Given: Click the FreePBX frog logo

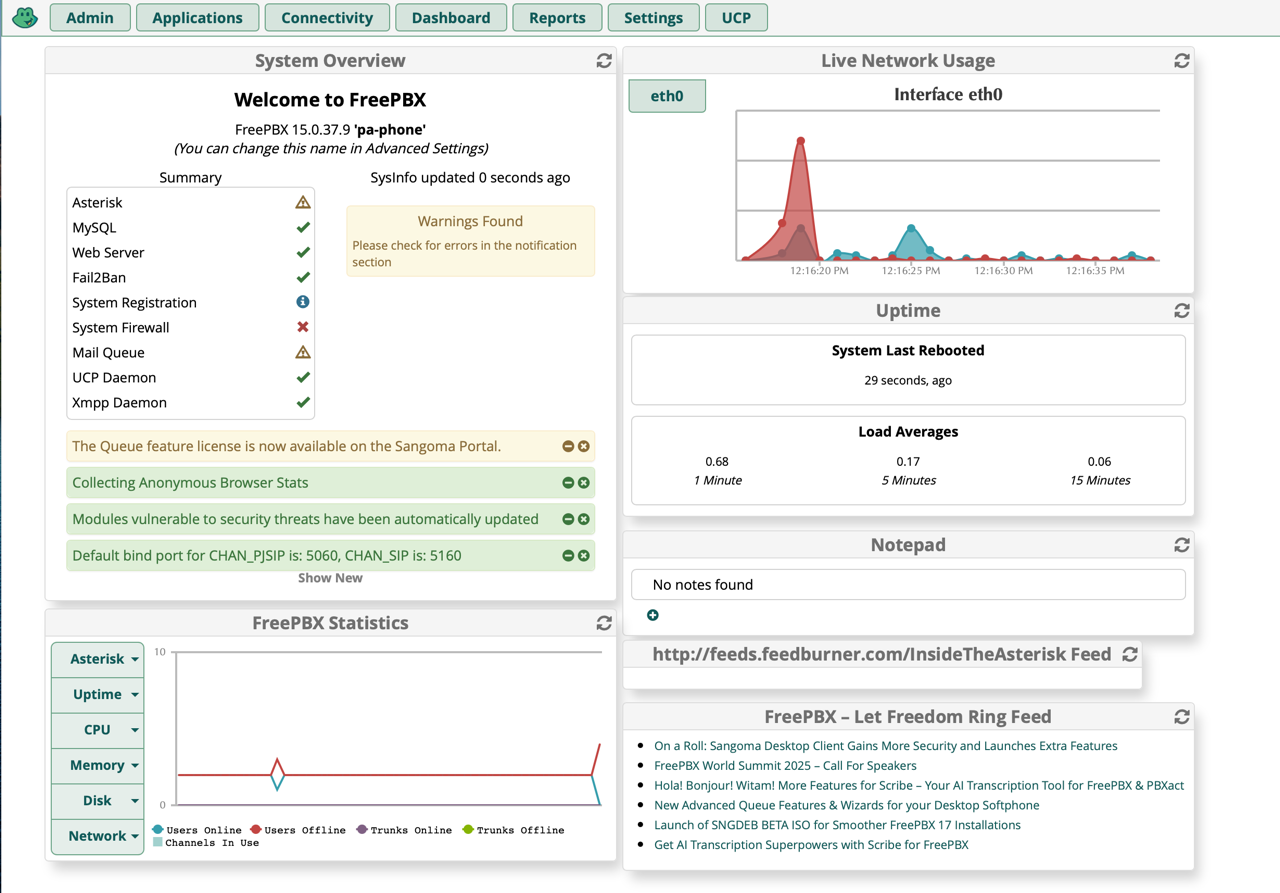Looking at the screenshot, I should [25, 17].
